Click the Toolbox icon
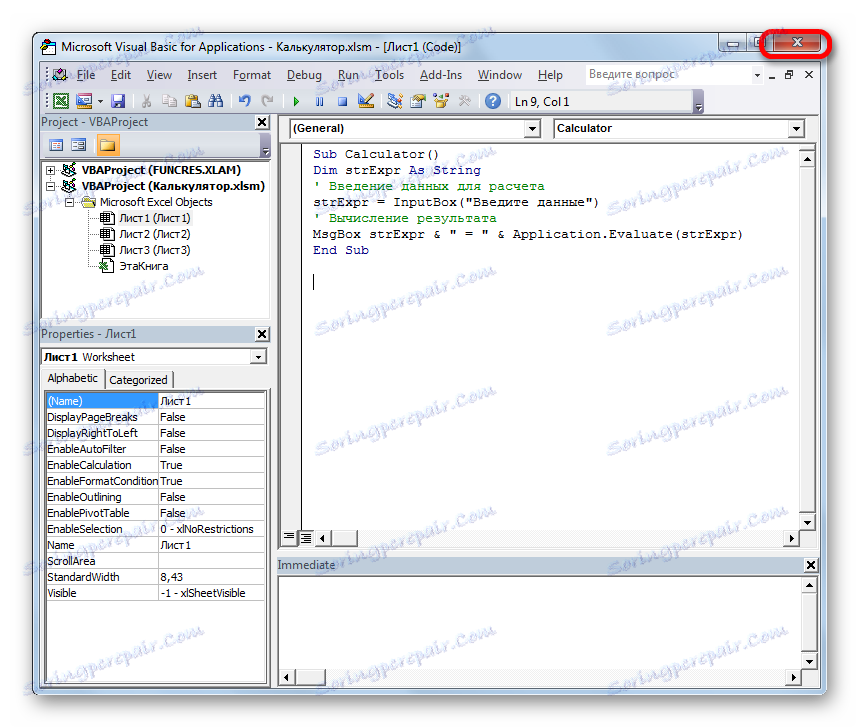The width and height of the screenshot is (860, 728). pos(464,101)
